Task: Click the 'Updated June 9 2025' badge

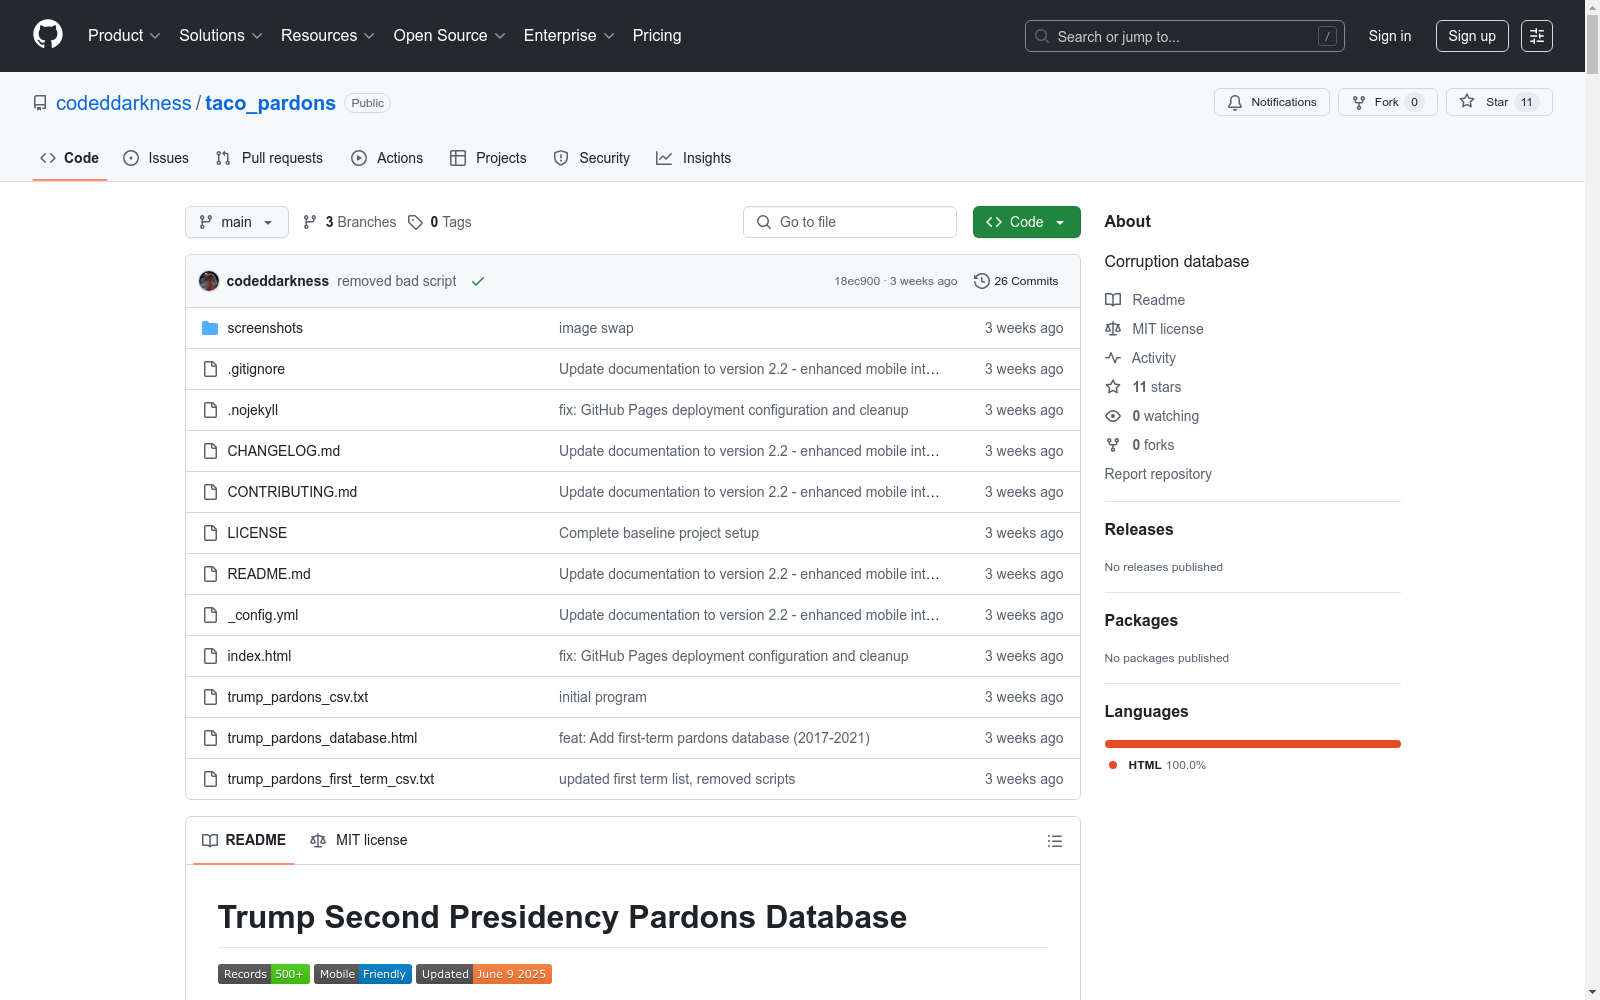Action: pyautogui.click(x=484, y=974)
